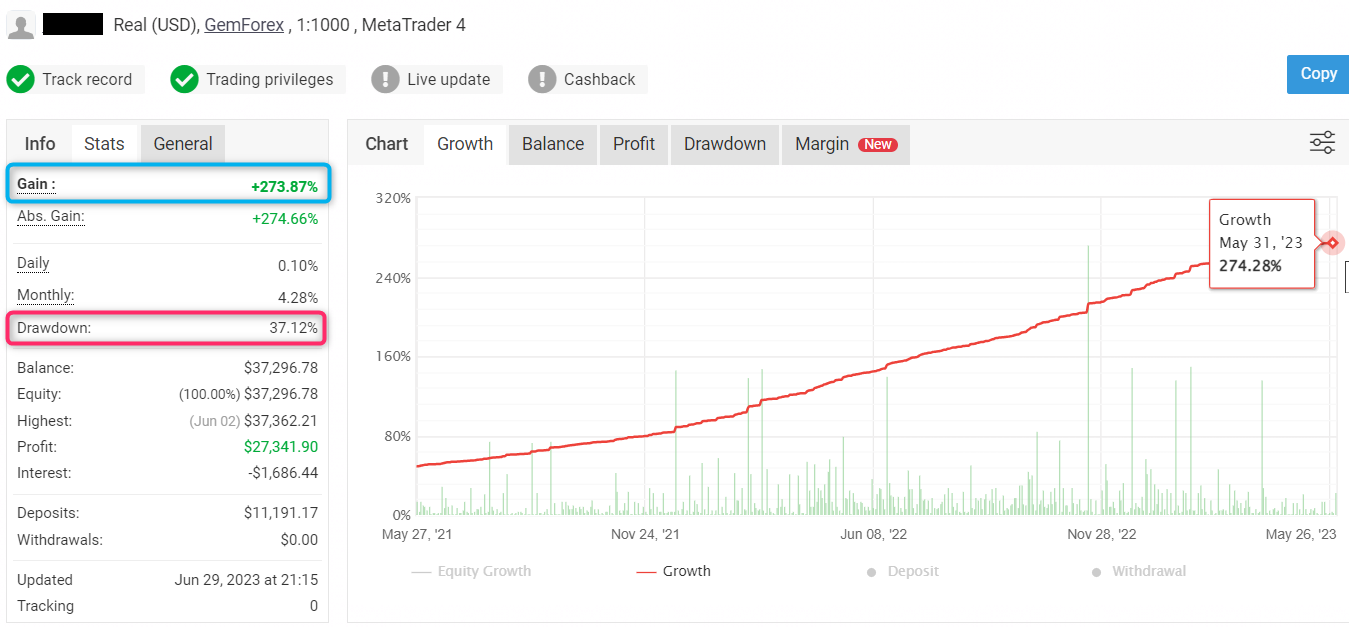Click the user avatar profile icon

[x=21, y=25]
